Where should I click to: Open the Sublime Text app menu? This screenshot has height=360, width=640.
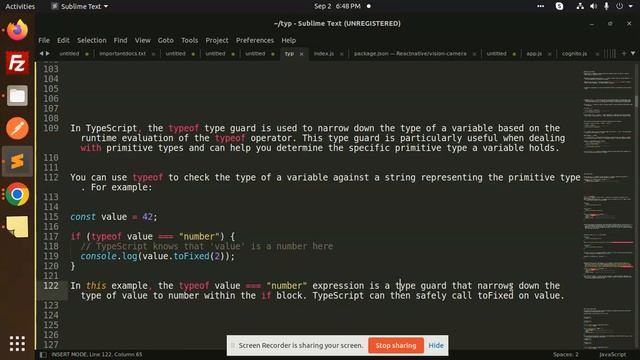(x=80, y=6)
